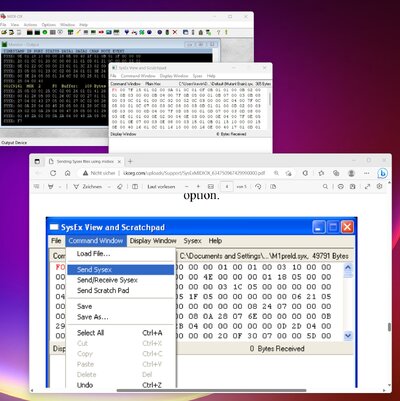Image resolution: width=400 pixels, height=401 pixels.
Task: Click 'Display Window' label in small SysEx window
Action: [123, 134]
